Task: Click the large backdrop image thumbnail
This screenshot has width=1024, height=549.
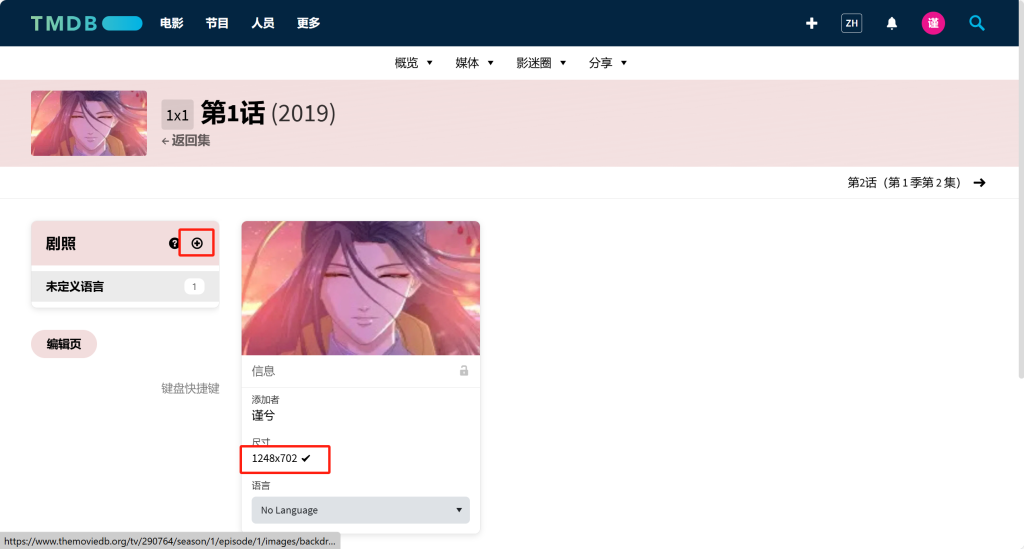Action: (x=360, y=288)
